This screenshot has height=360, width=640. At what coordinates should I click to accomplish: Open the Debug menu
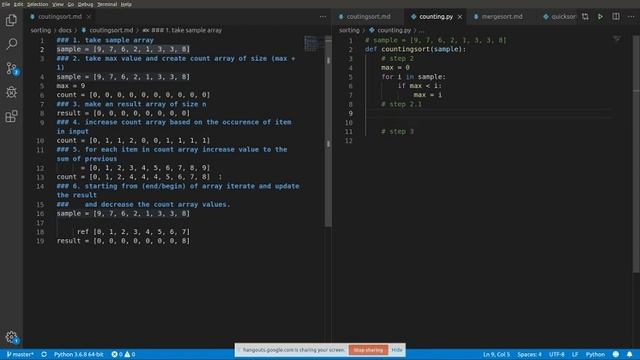[85, 4]
